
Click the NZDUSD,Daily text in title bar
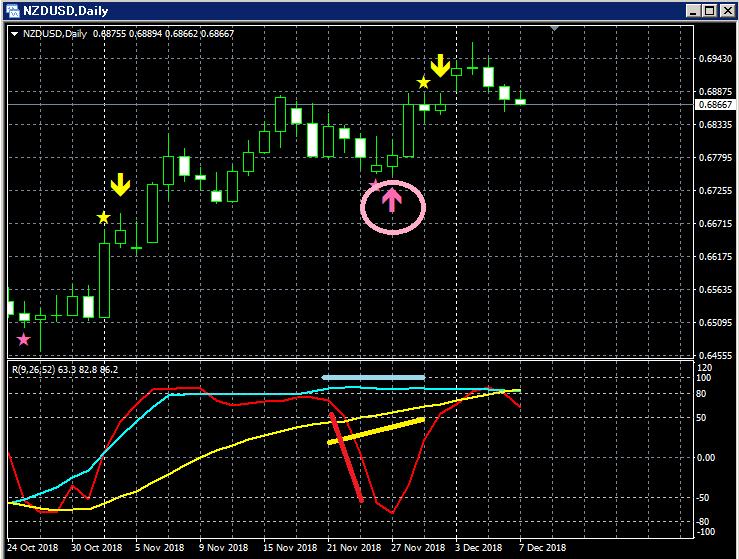click(66, 10)
